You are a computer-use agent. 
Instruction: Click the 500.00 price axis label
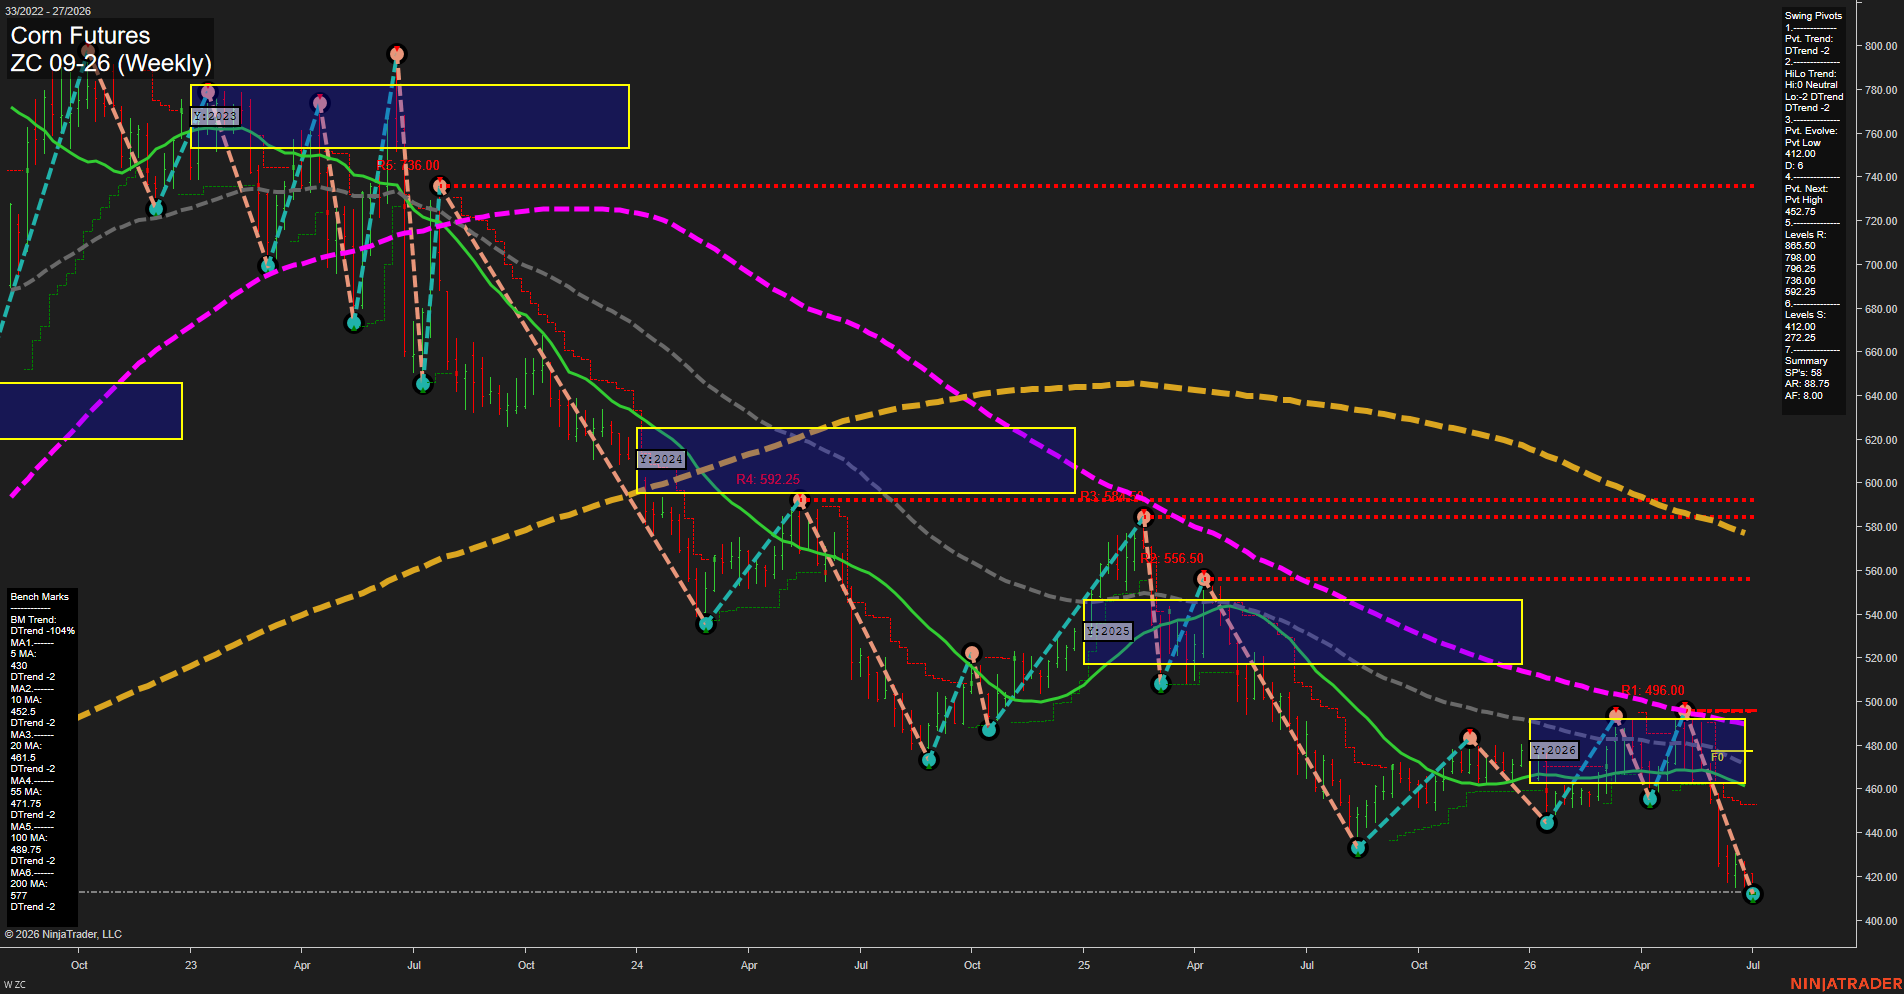click(1881, 702)
